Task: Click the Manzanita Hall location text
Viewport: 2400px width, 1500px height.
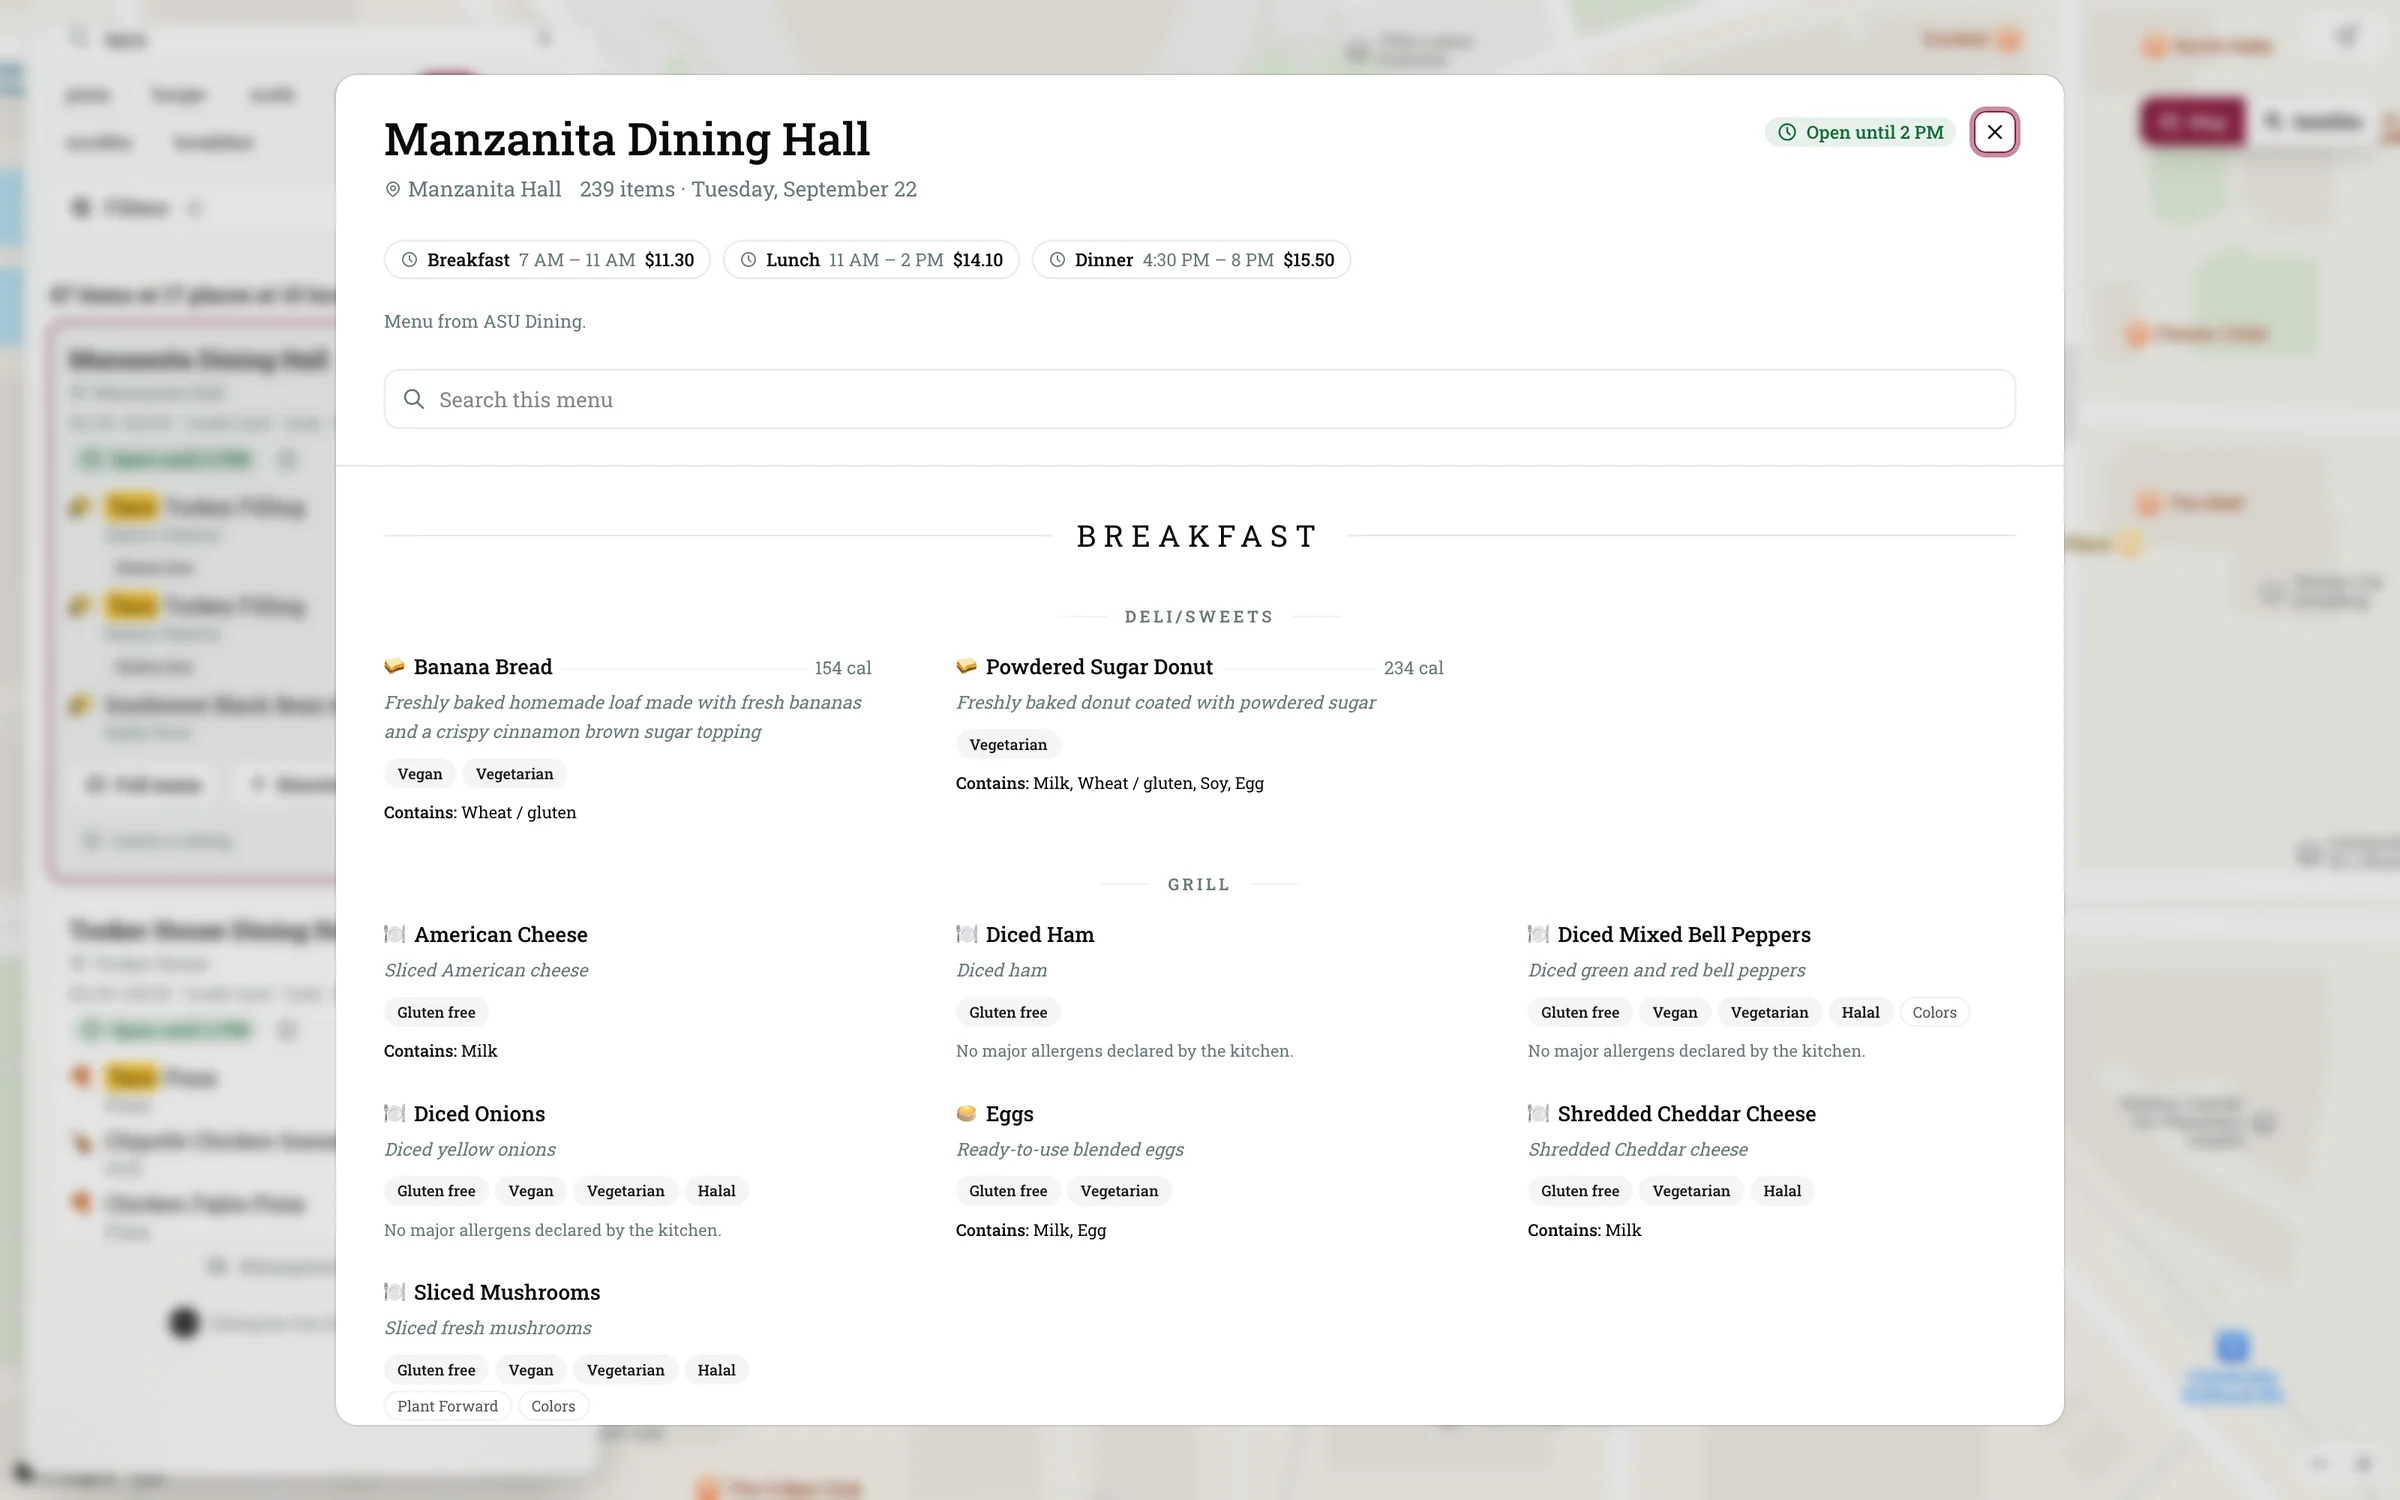Action: (x=485, y=189)
